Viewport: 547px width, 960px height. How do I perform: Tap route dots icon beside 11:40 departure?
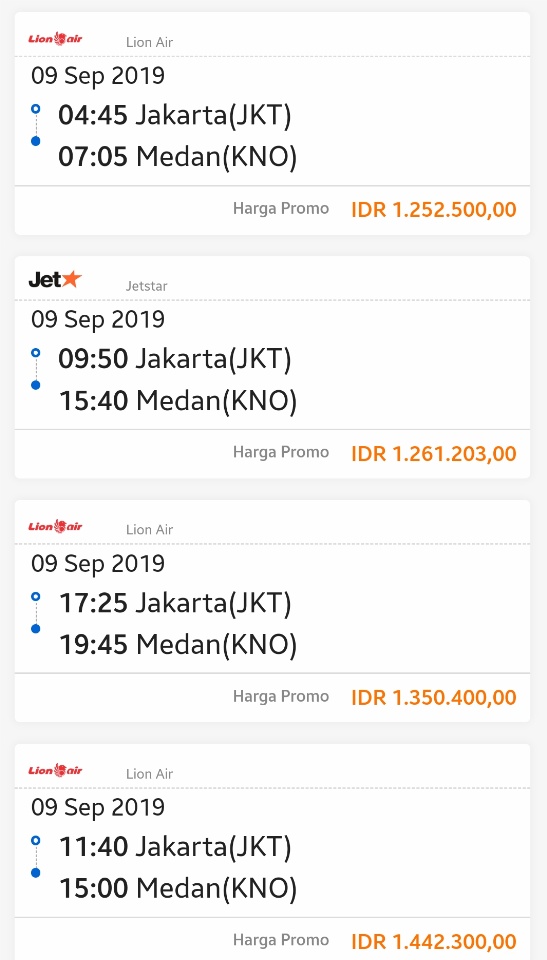(x=36, y=857)
